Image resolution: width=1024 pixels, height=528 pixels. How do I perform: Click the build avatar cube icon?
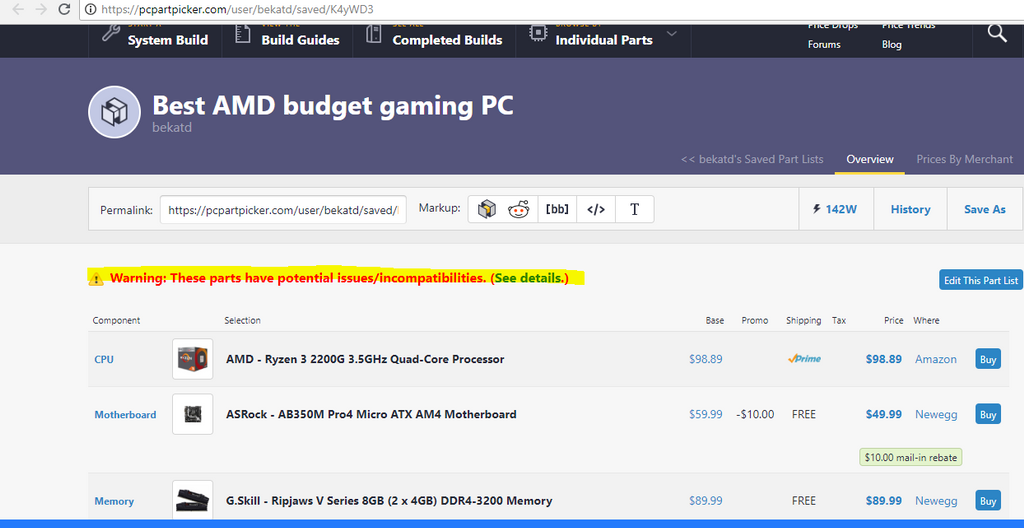[x=114, y=112]
